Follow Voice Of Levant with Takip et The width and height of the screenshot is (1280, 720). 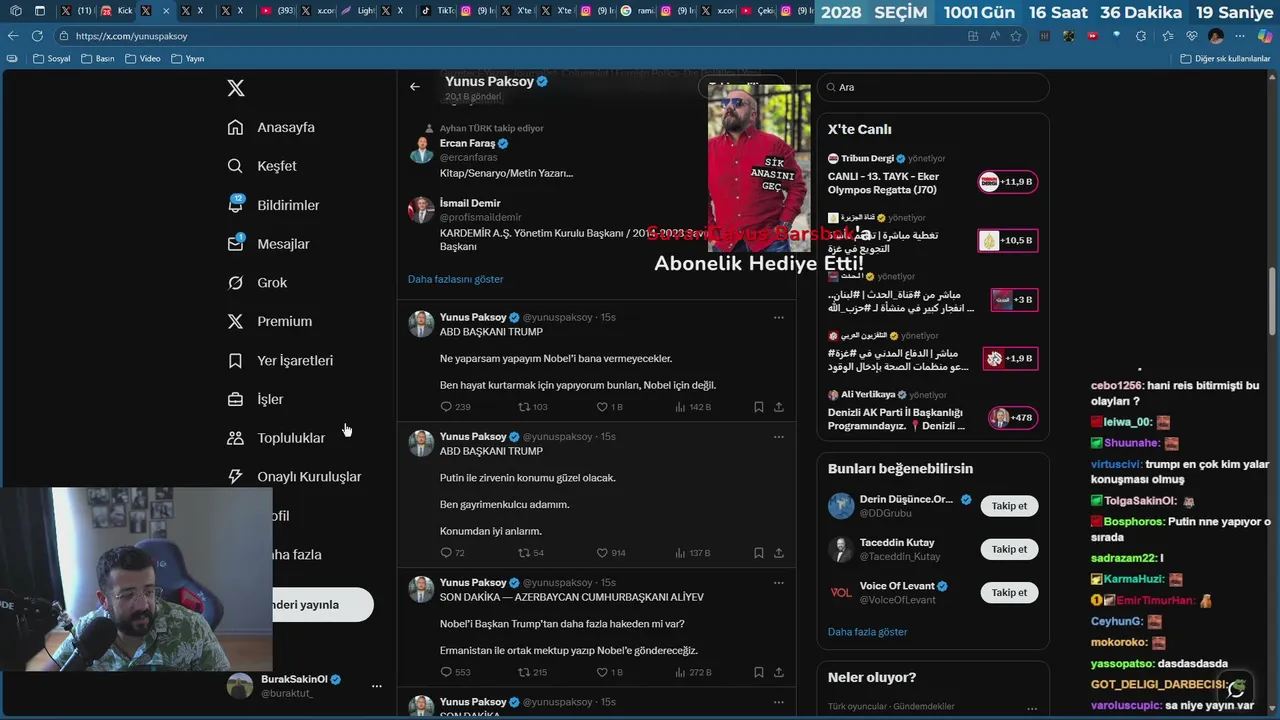coord(1009,593)
